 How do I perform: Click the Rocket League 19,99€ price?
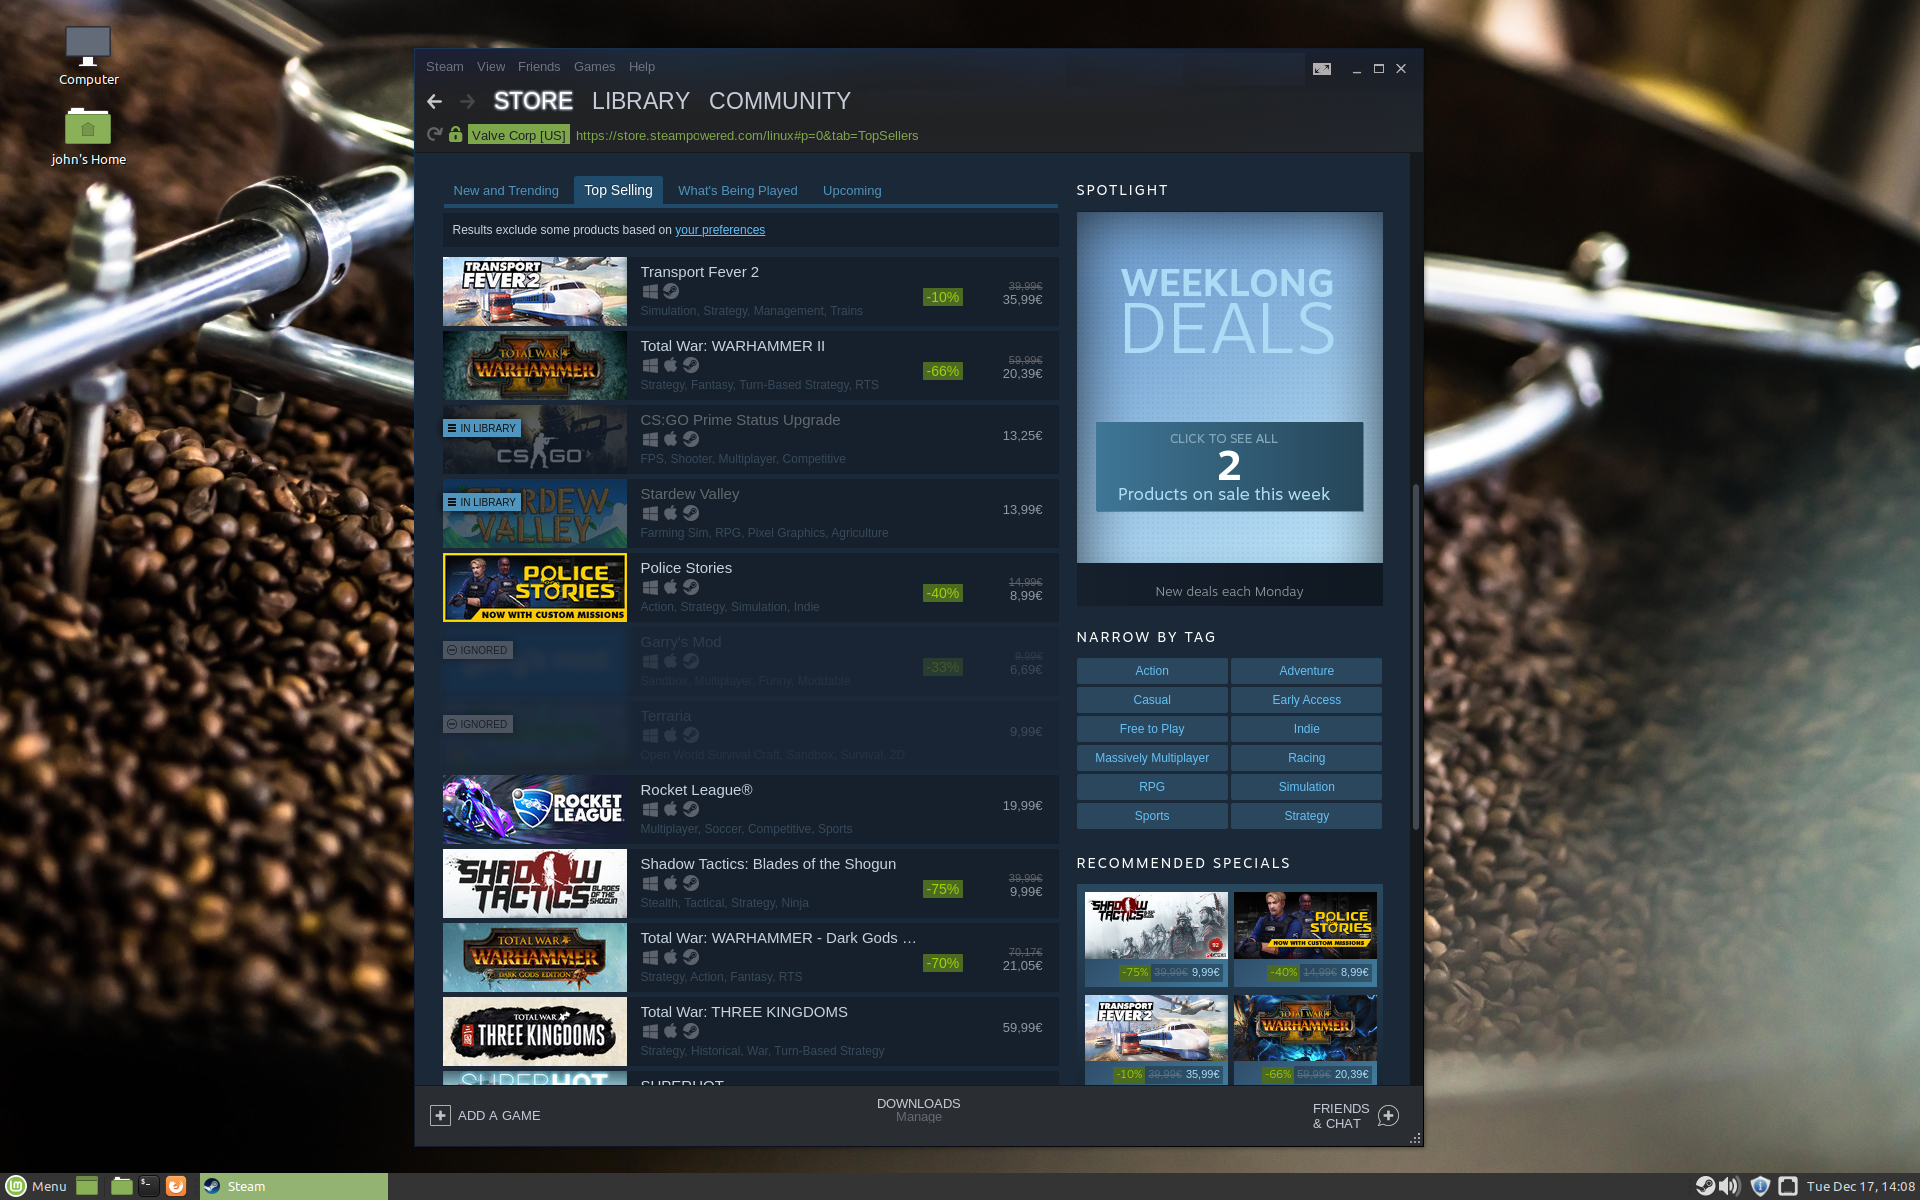tap(1022, 805)
